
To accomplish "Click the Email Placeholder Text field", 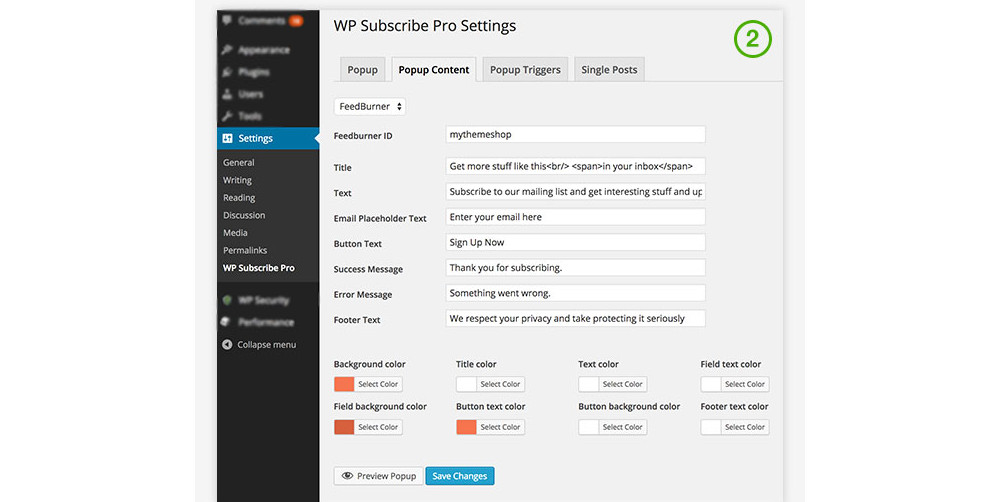I will point(575,217).
